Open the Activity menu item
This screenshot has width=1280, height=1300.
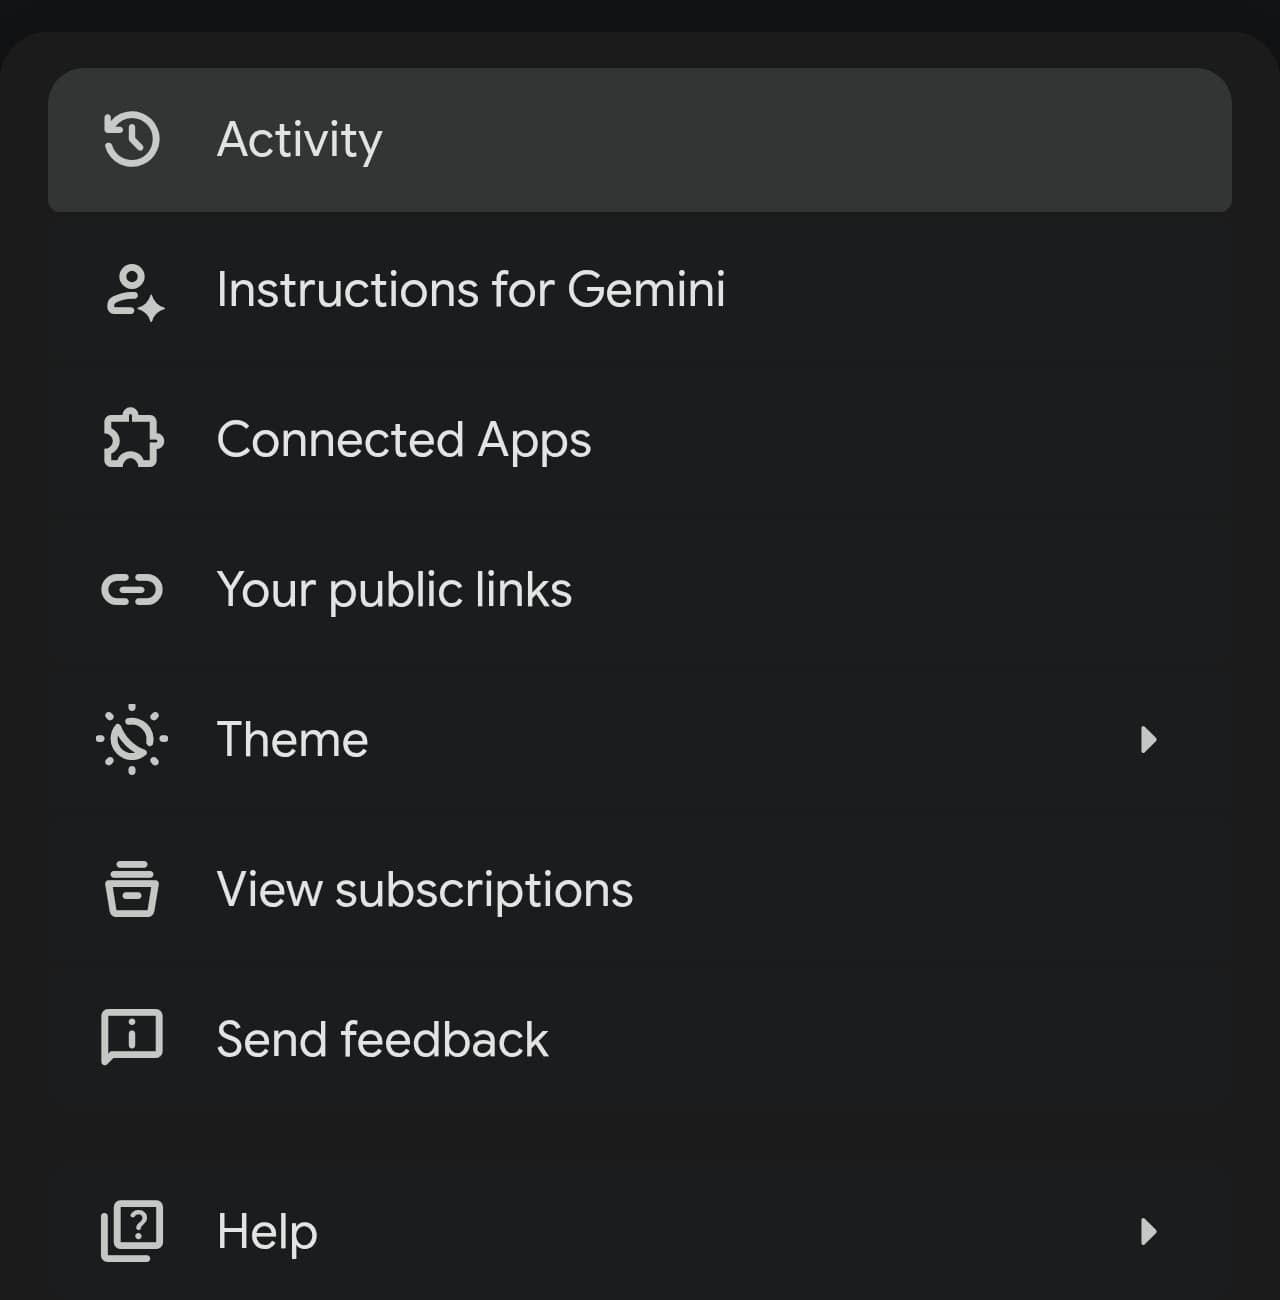(299, 140)
